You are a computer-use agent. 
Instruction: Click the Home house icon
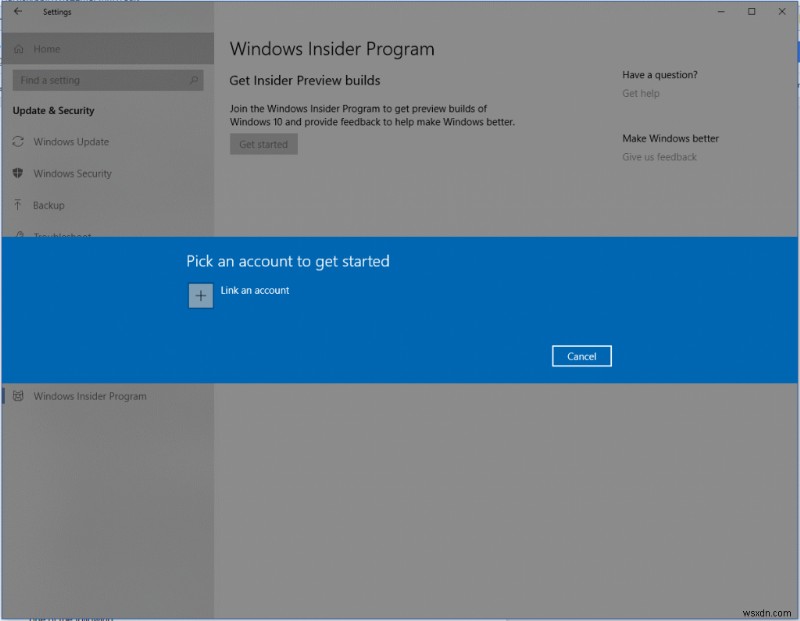[17, 48]
